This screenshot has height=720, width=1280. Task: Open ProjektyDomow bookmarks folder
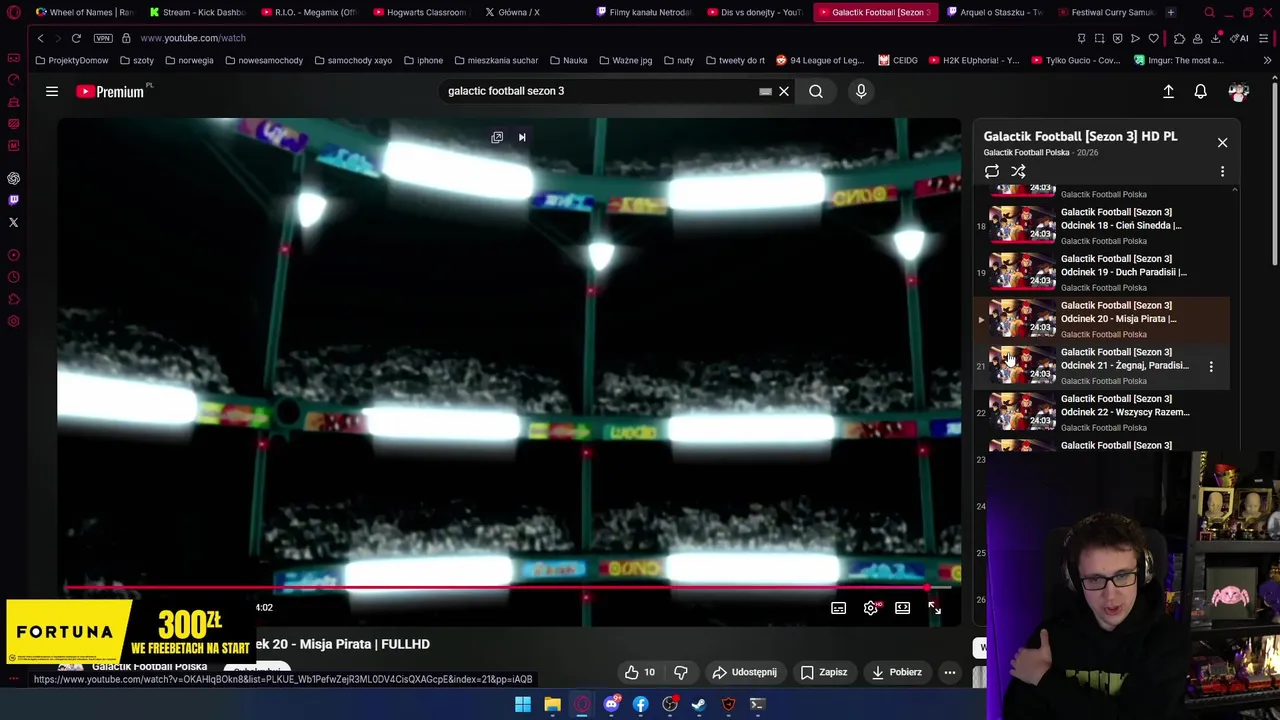coord(72,60)
